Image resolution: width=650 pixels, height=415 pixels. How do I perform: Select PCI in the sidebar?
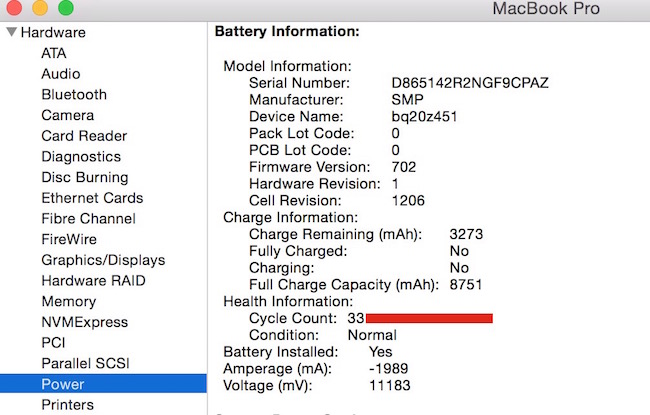point(53,343)
